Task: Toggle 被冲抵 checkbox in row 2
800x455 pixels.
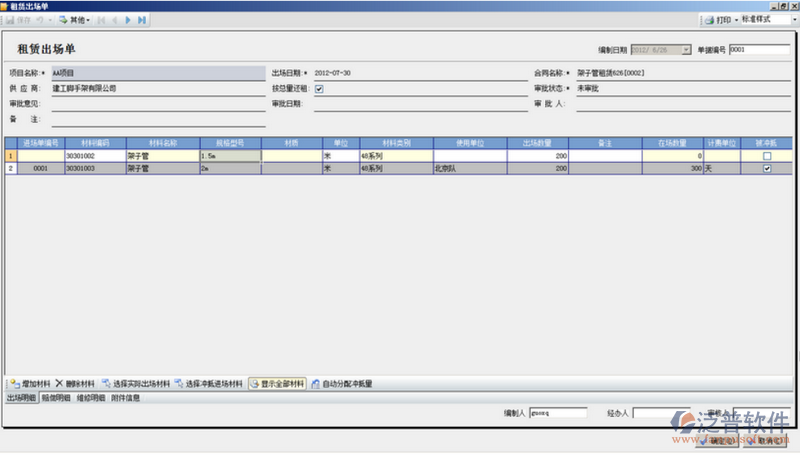Action: point(767,168)
